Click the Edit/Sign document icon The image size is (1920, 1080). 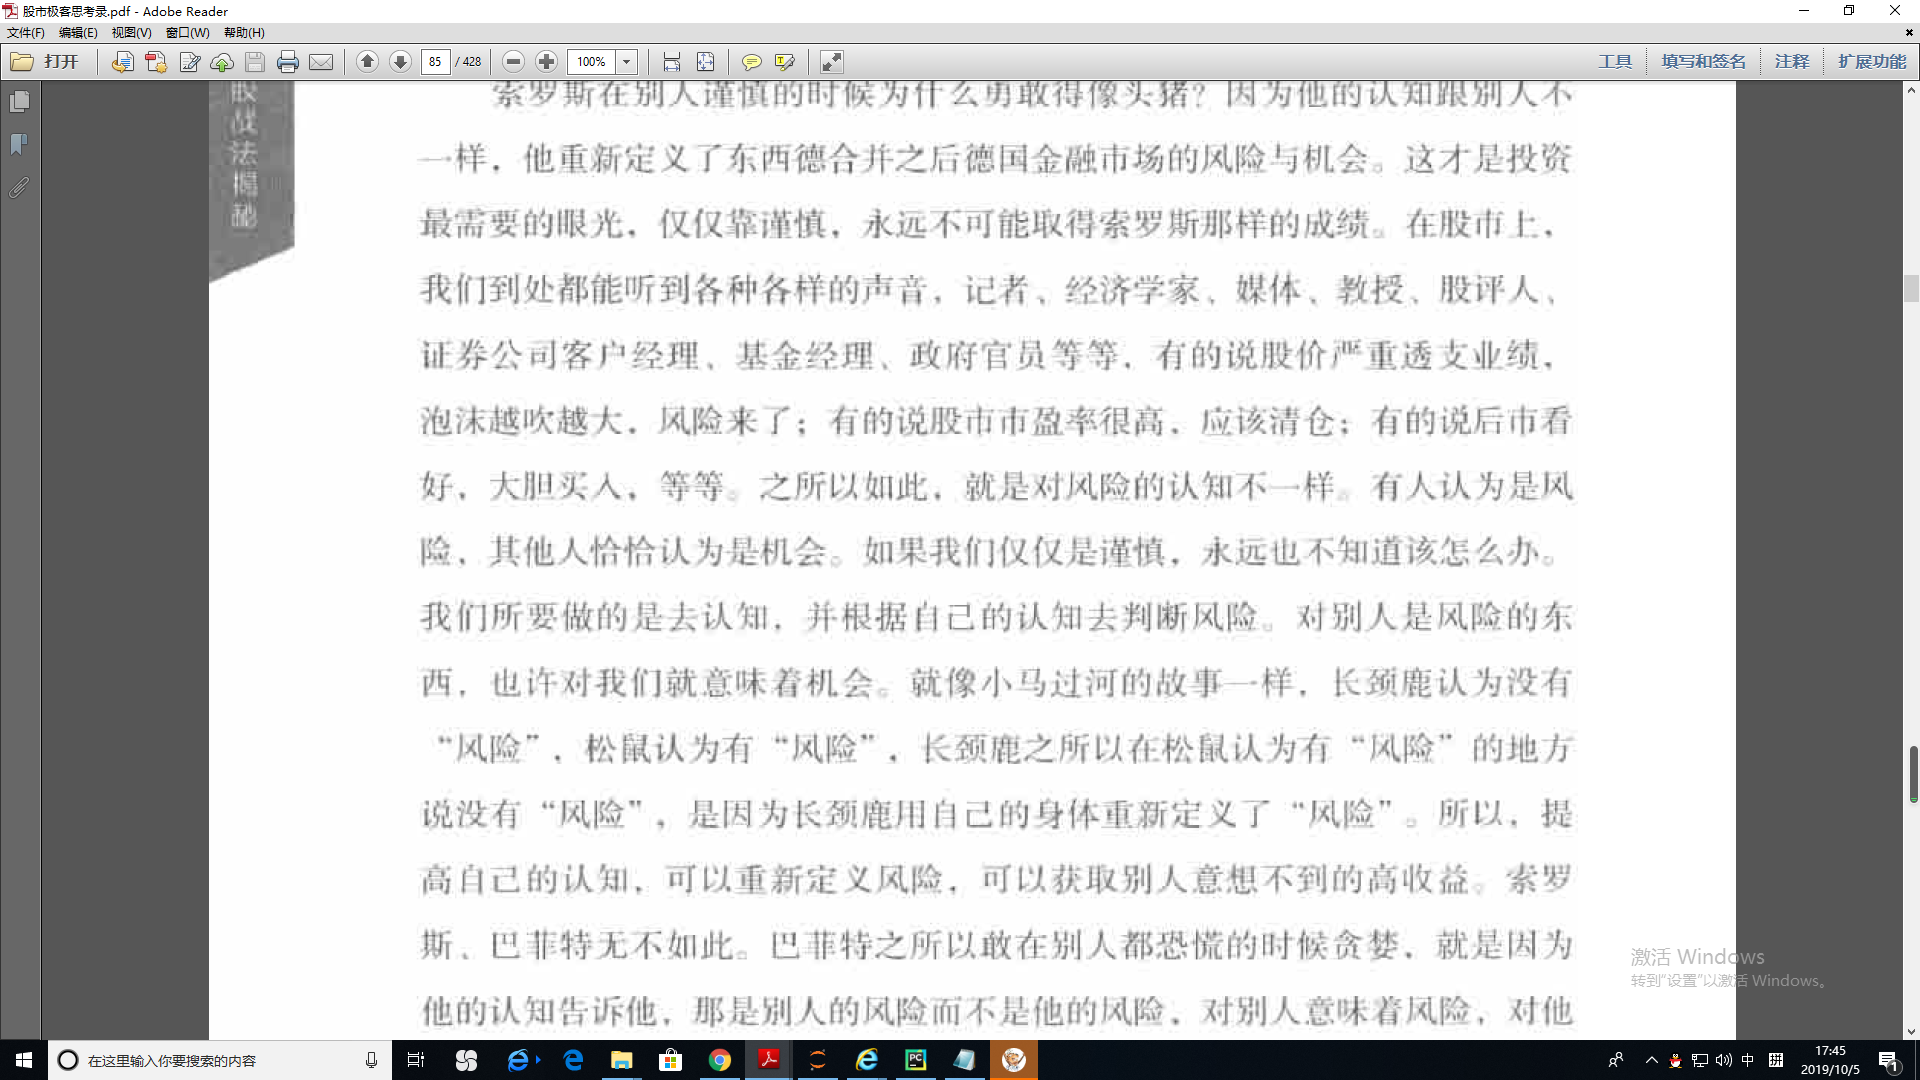point(189,62)
